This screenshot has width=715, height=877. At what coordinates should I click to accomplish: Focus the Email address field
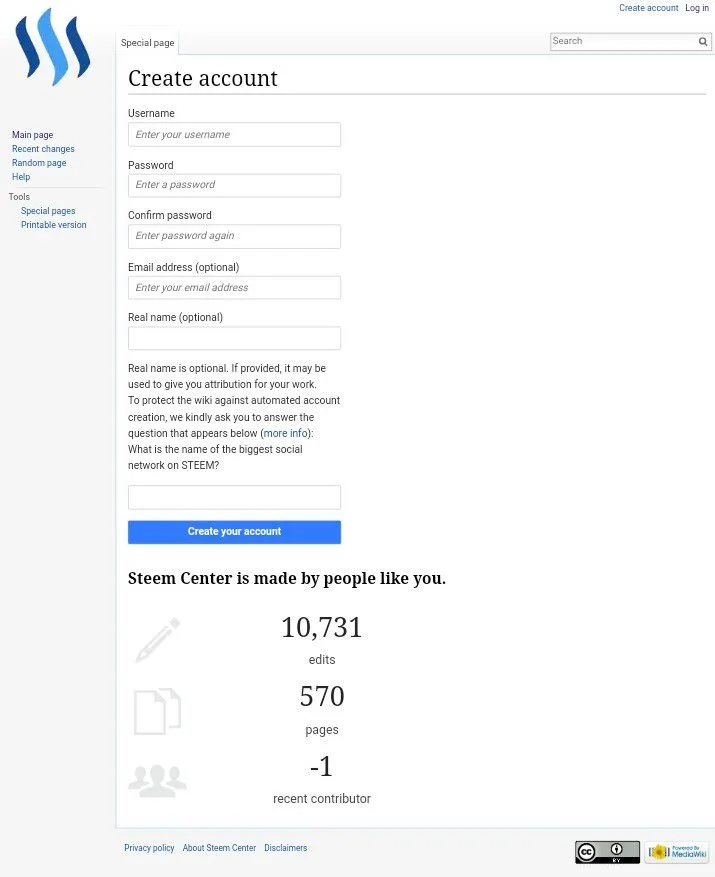234,287
